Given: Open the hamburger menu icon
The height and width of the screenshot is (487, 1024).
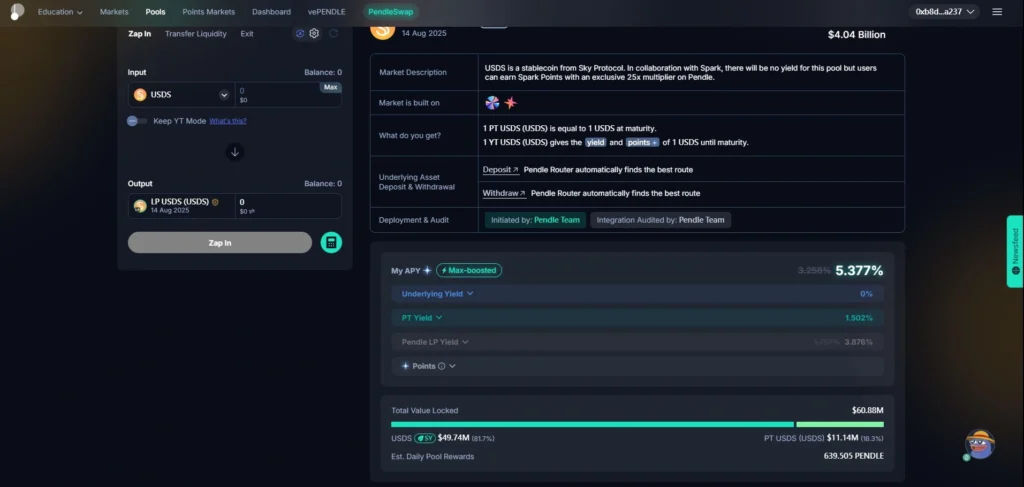Looking at the screenshot, I should pyautogui.click(x=997, y=12).
